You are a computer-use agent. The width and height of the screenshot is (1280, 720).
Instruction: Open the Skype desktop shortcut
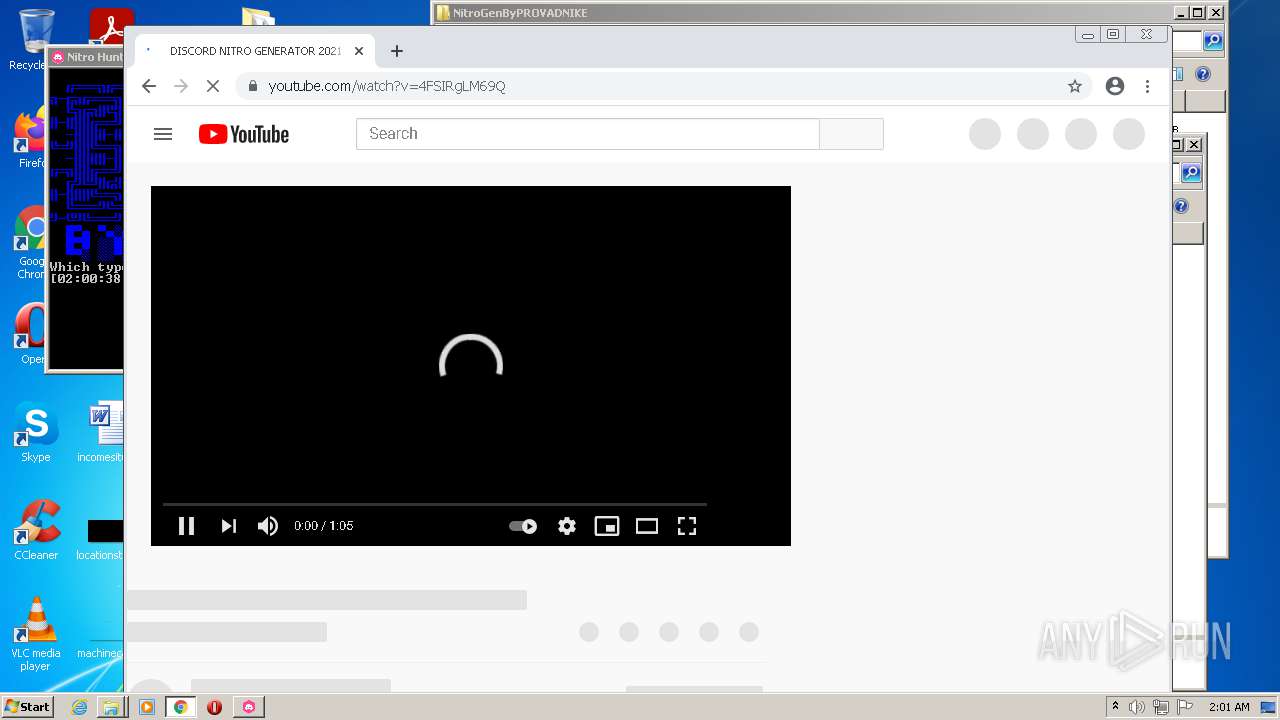[x=36, y=432]
